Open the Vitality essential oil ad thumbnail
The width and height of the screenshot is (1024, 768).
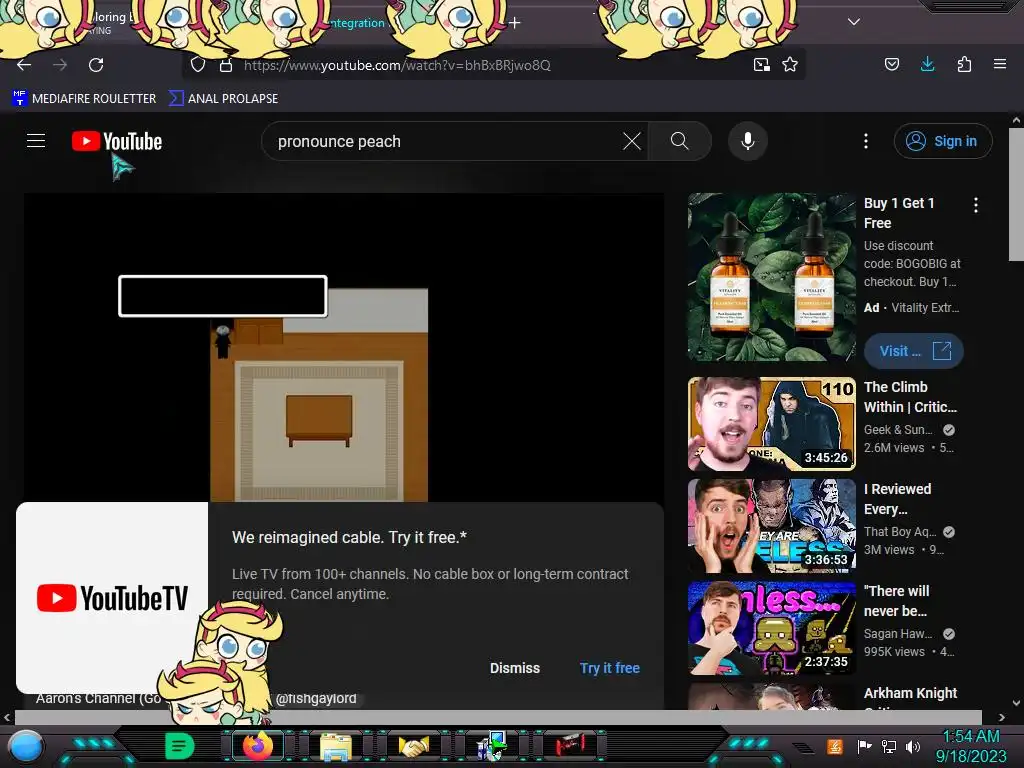click(771, 277)
